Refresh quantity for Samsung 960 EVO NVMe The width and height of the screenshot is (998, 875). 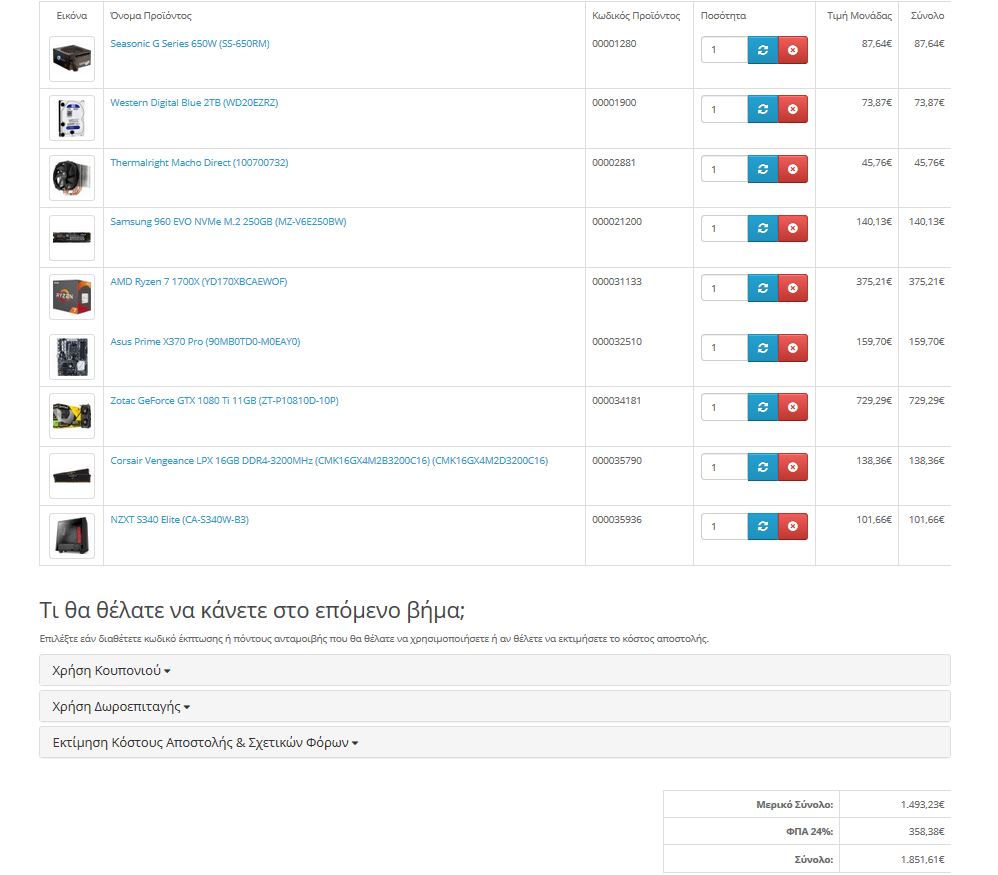point(763,228)
